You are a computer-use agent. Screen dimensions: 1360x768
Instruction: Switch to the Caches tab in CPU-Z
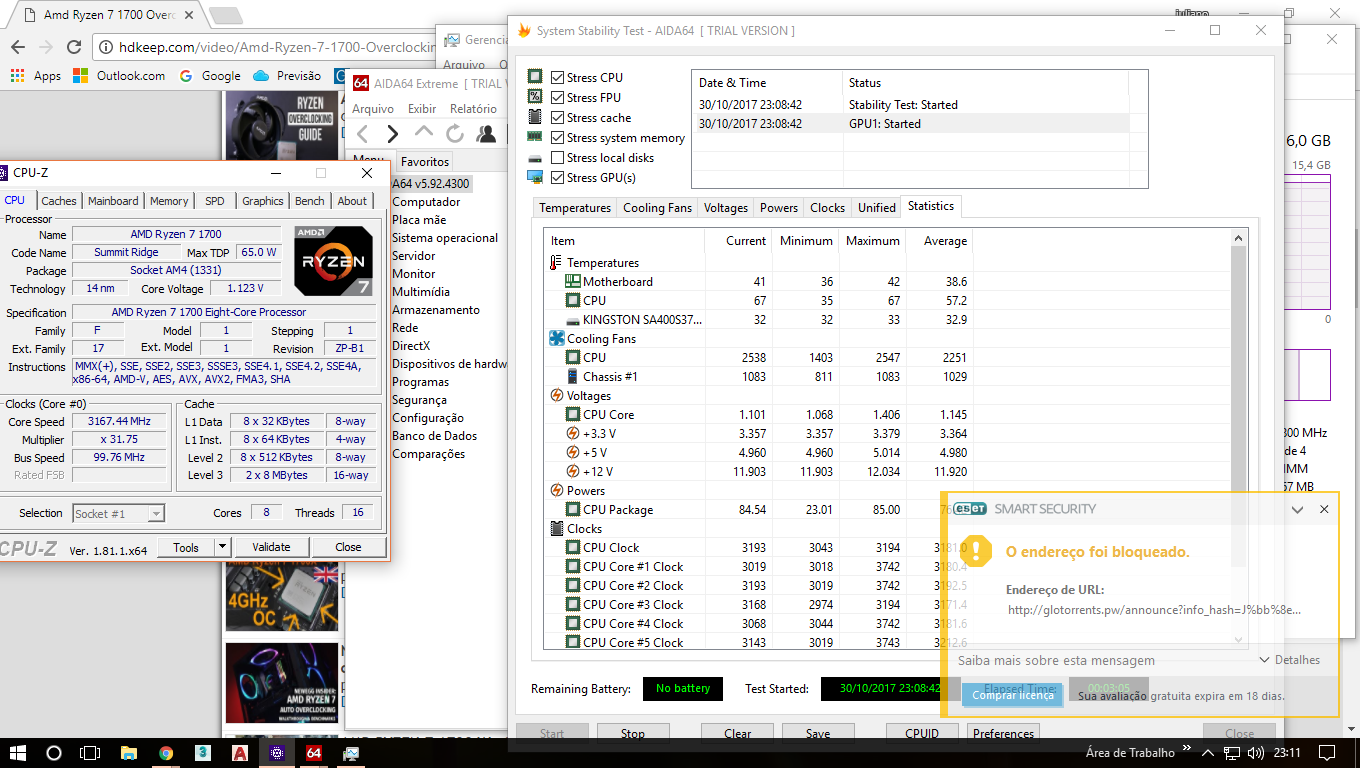59,201
